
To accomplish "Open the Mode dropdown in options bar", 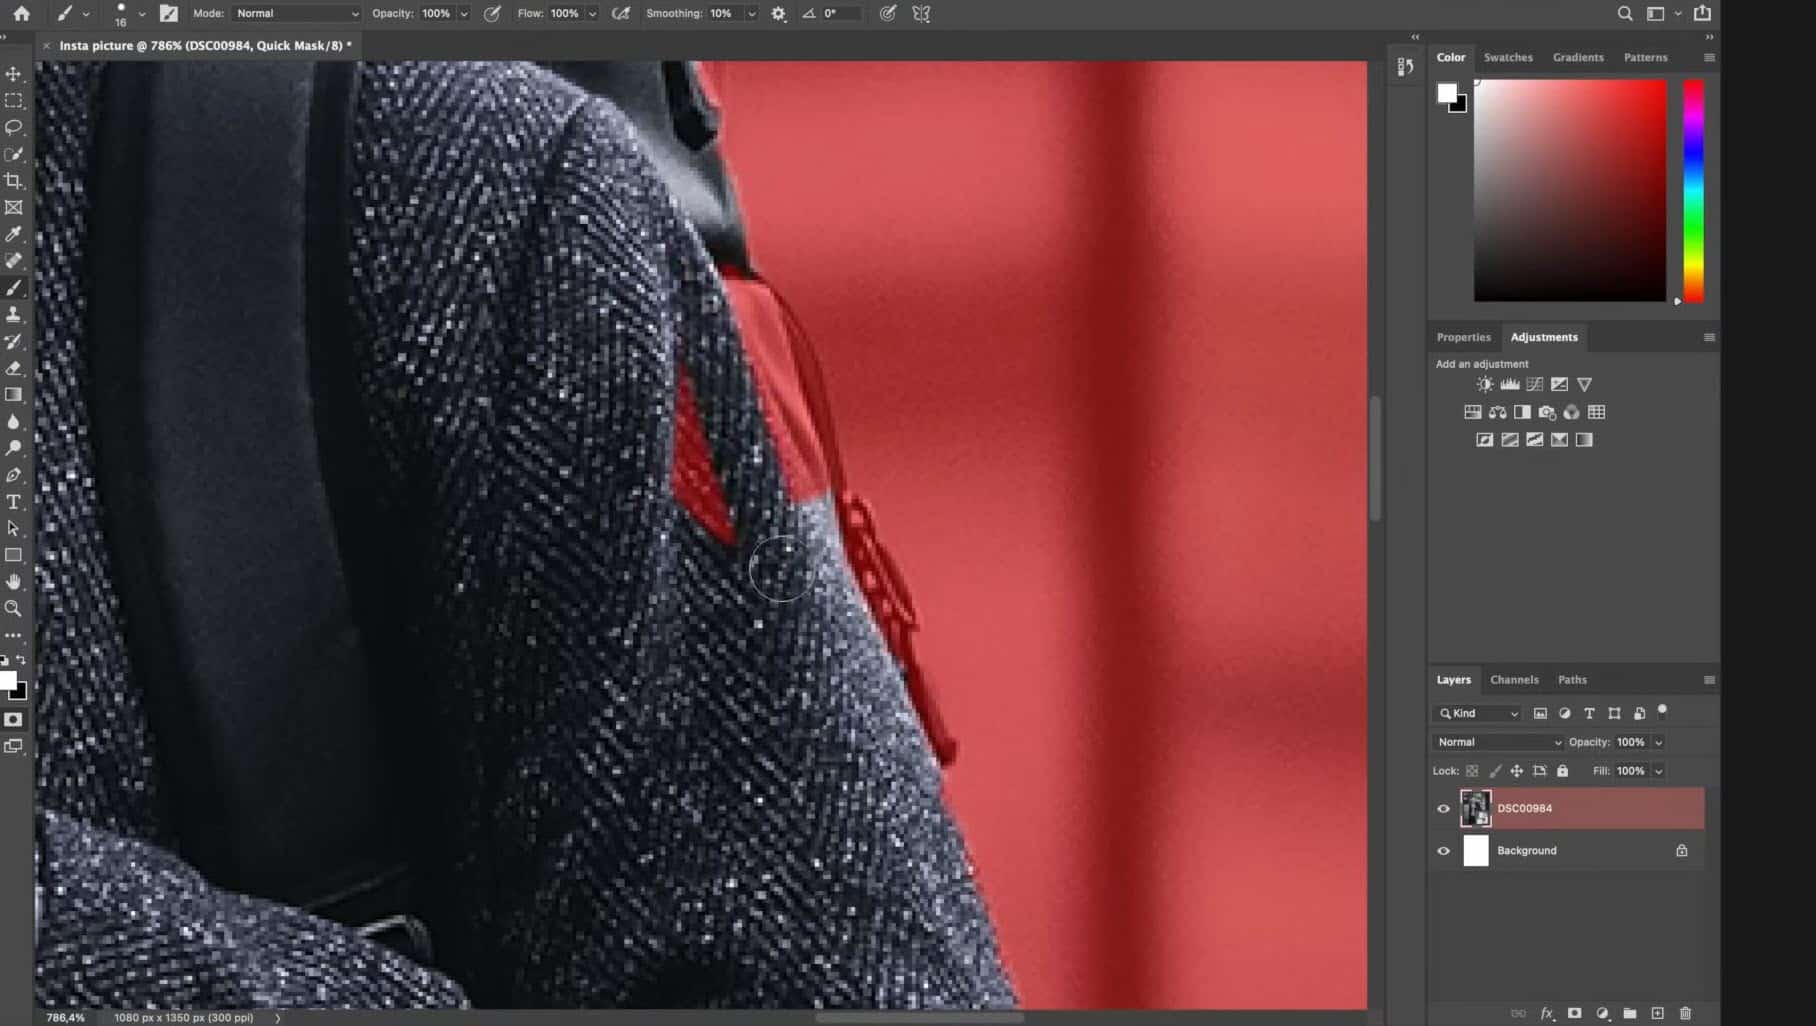I will pyautogui.click(x=295, y=13).
